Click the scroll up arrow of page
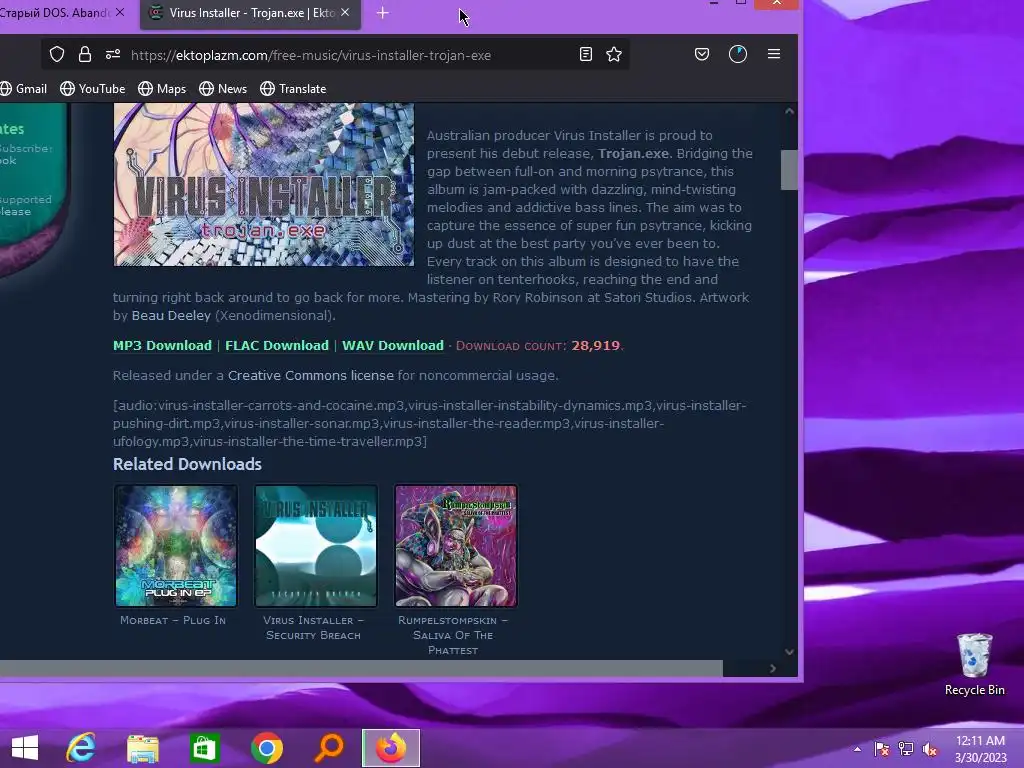 [x=789, y=111]
